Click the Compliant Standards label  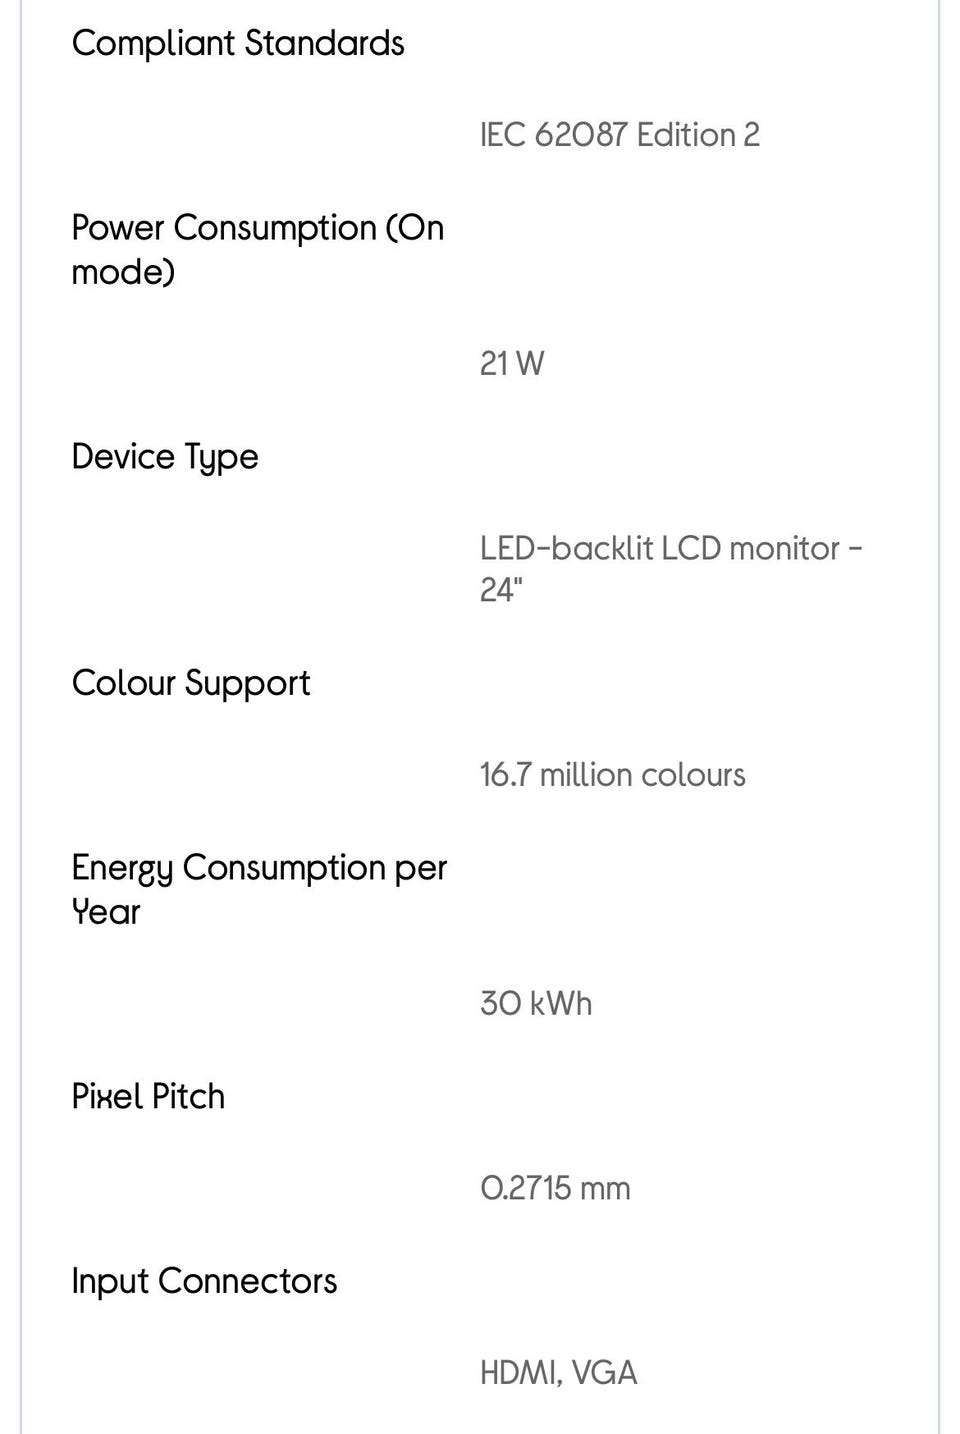click(238, 43)
